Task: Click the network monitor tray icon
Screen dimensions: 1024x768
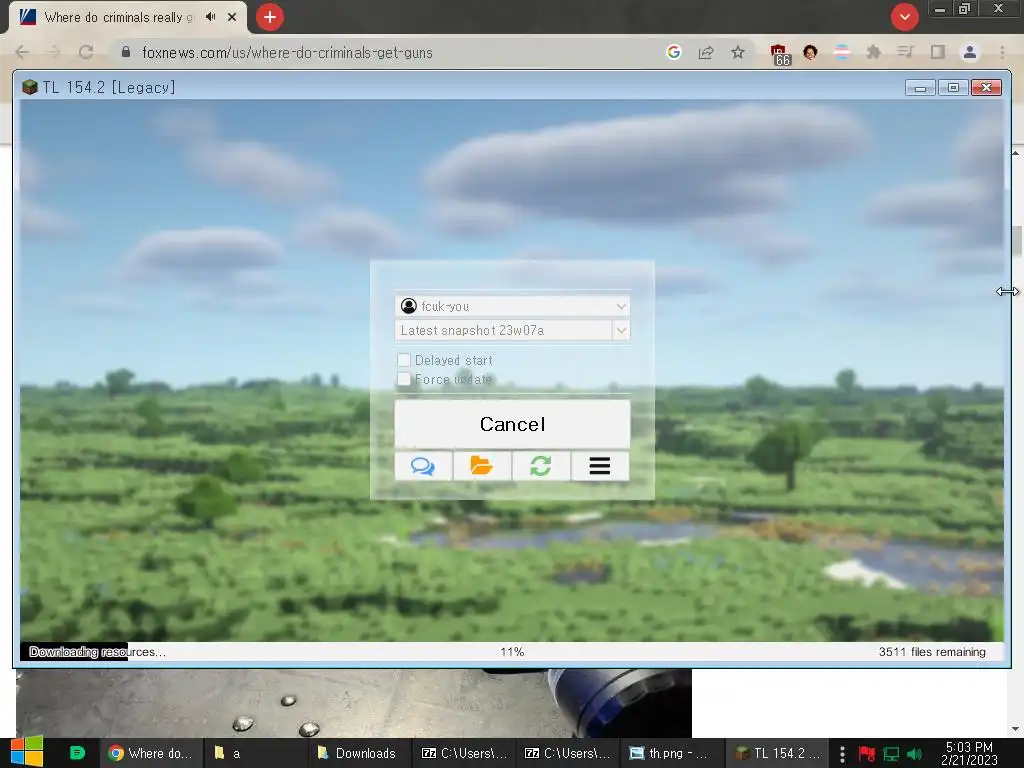Action: click(x=891, y=754)
